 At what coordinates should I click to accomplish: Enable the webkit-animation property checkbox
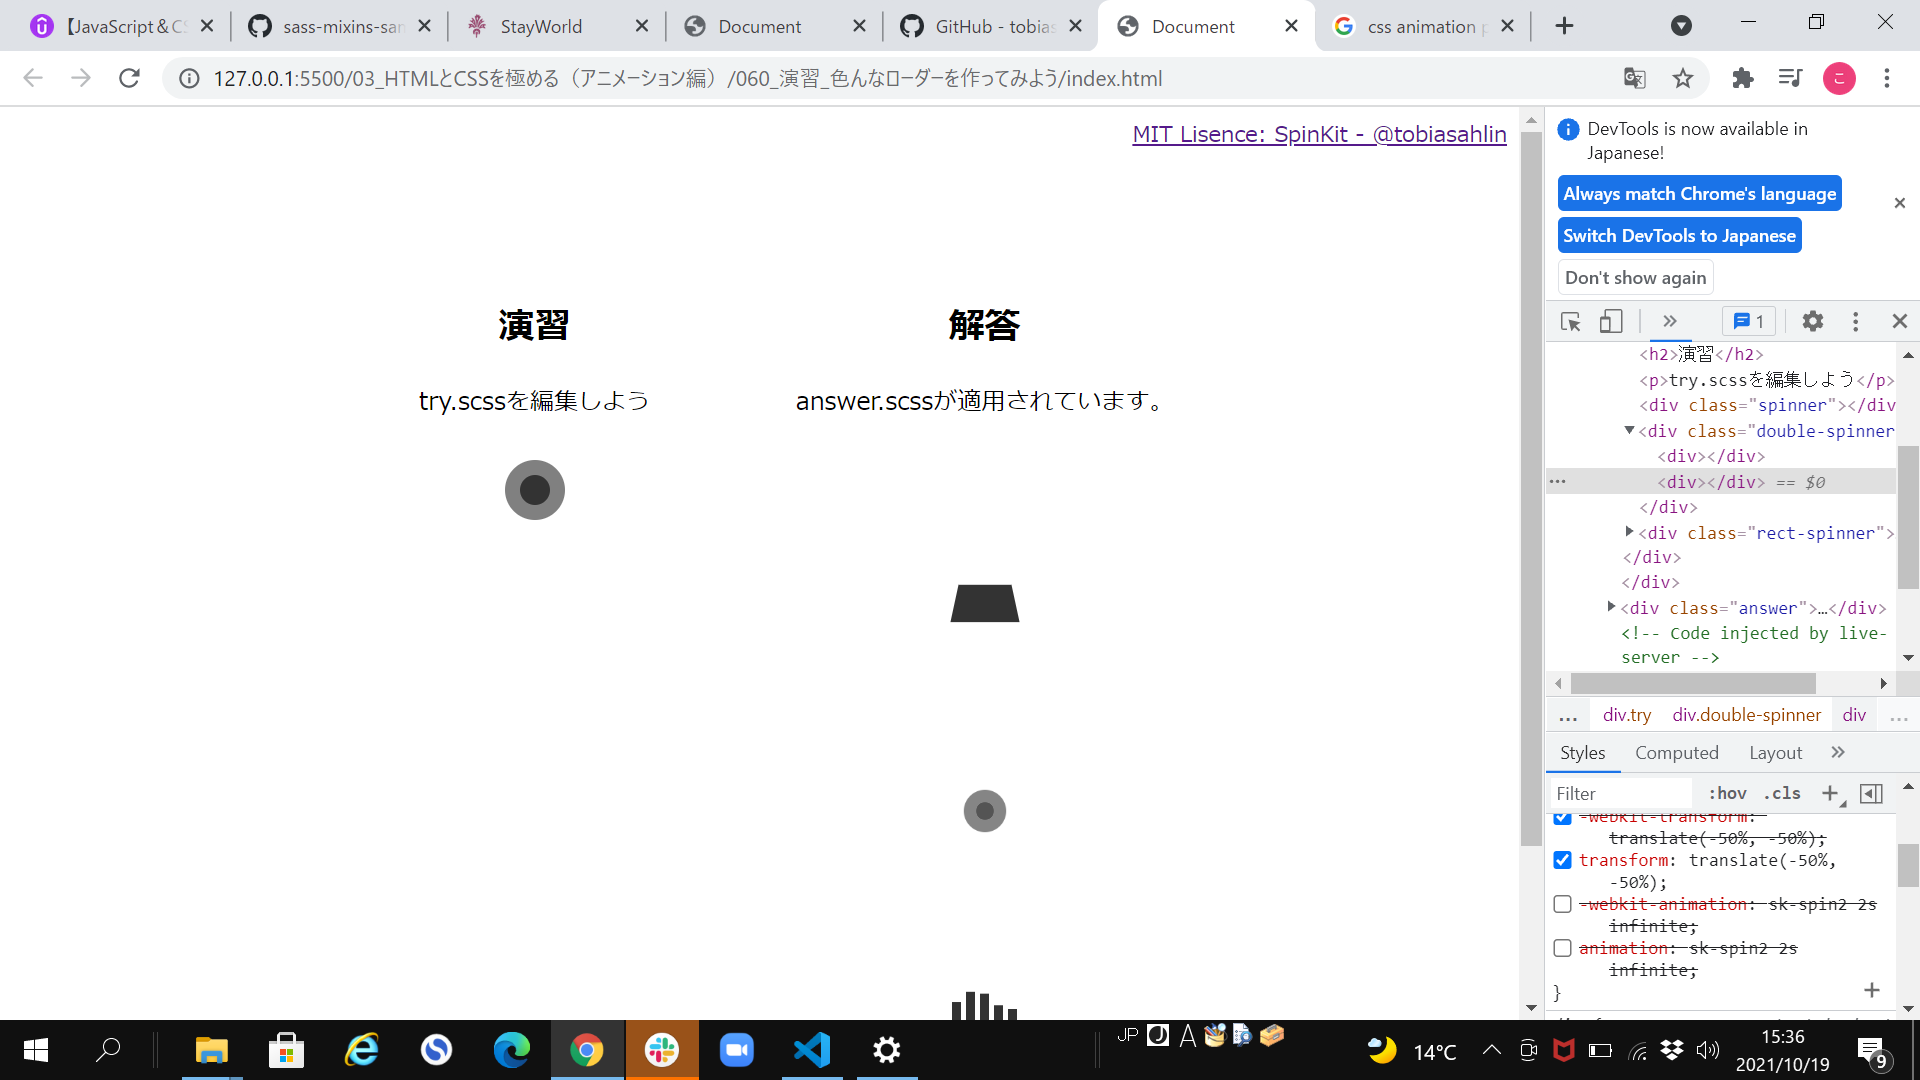tap(1563, 904)
